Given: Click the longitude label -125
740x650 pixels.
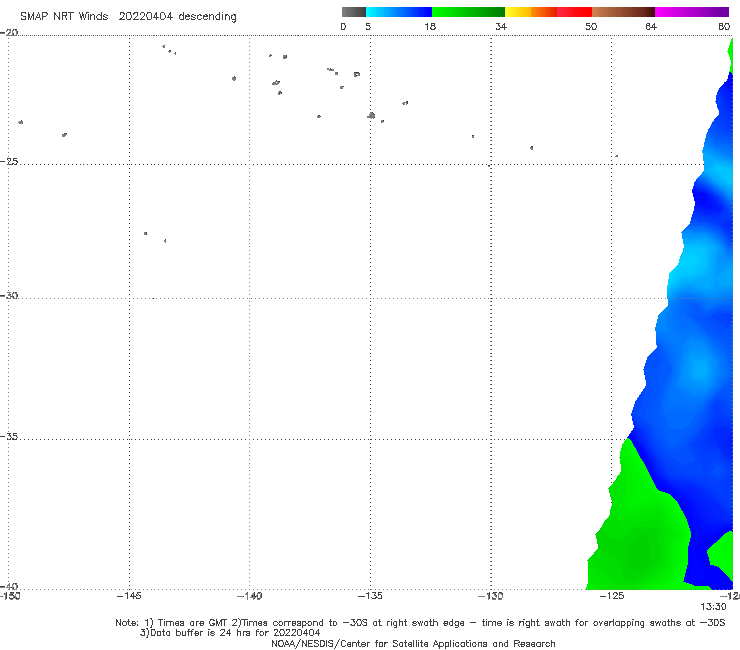Looking at the screenshot, I should pyautogui.click(x=612, y=596).
